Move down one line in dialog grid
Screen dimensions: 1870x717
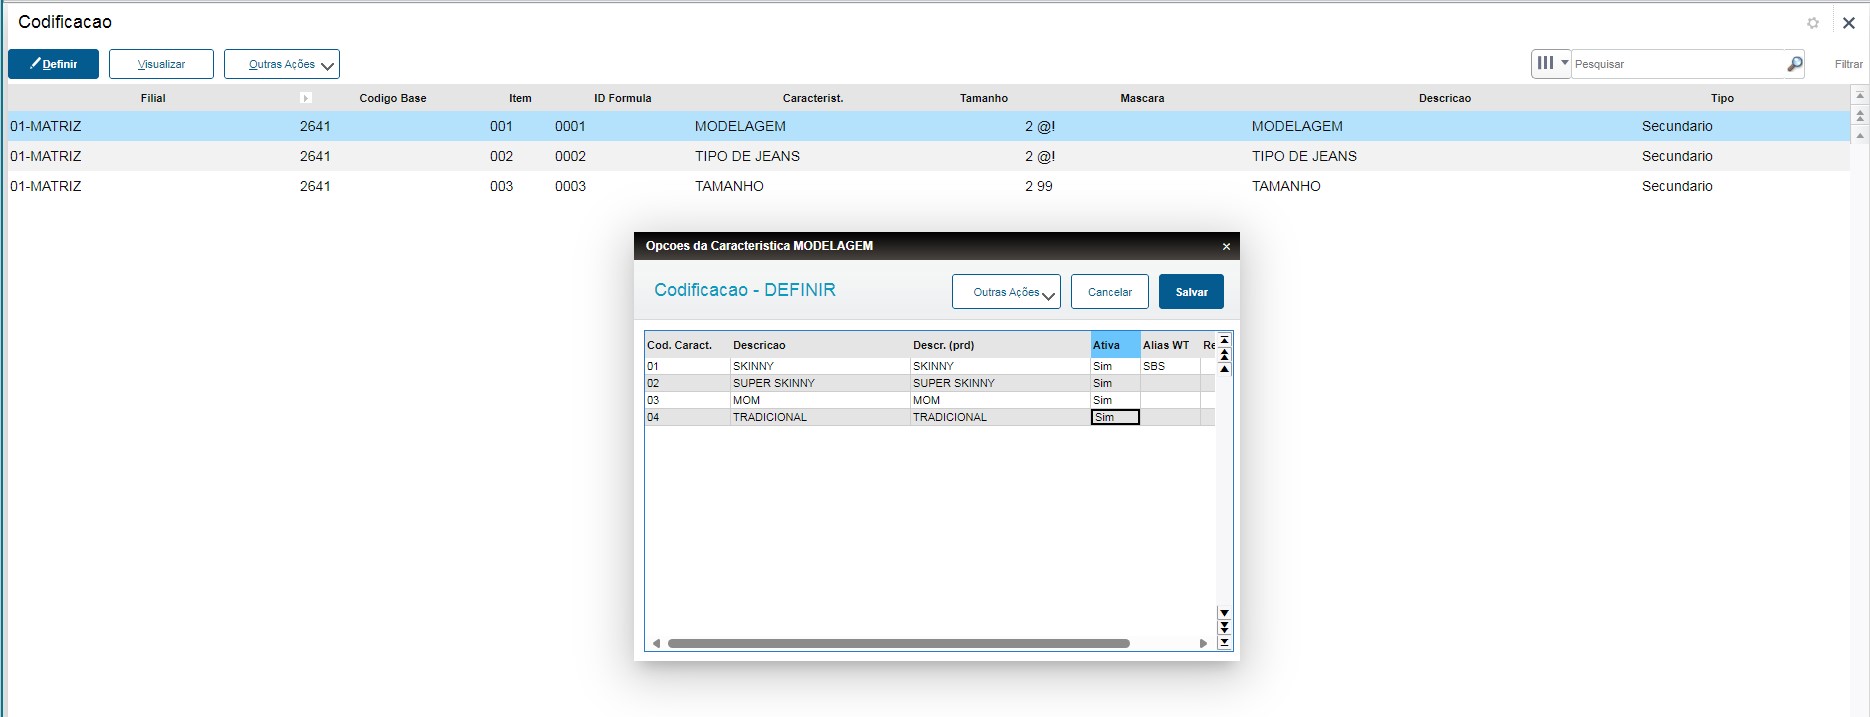tap(1224, 613)
